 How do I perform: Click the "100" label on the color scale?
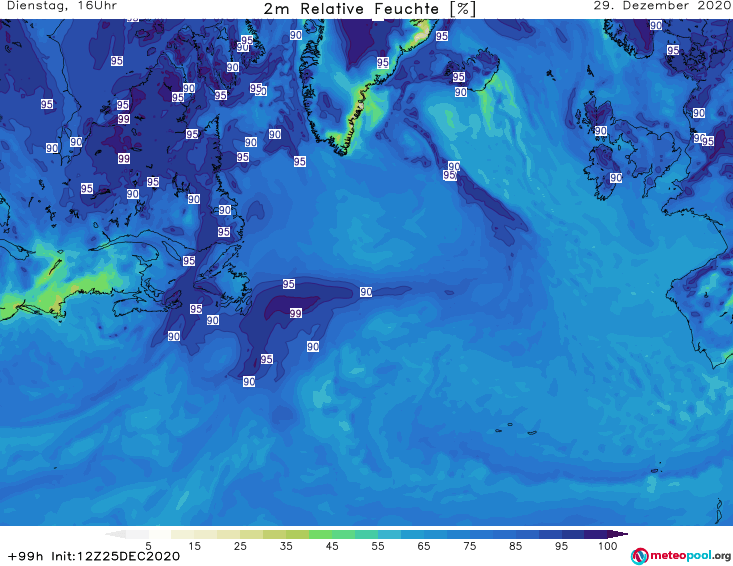[x=608, y=546]
